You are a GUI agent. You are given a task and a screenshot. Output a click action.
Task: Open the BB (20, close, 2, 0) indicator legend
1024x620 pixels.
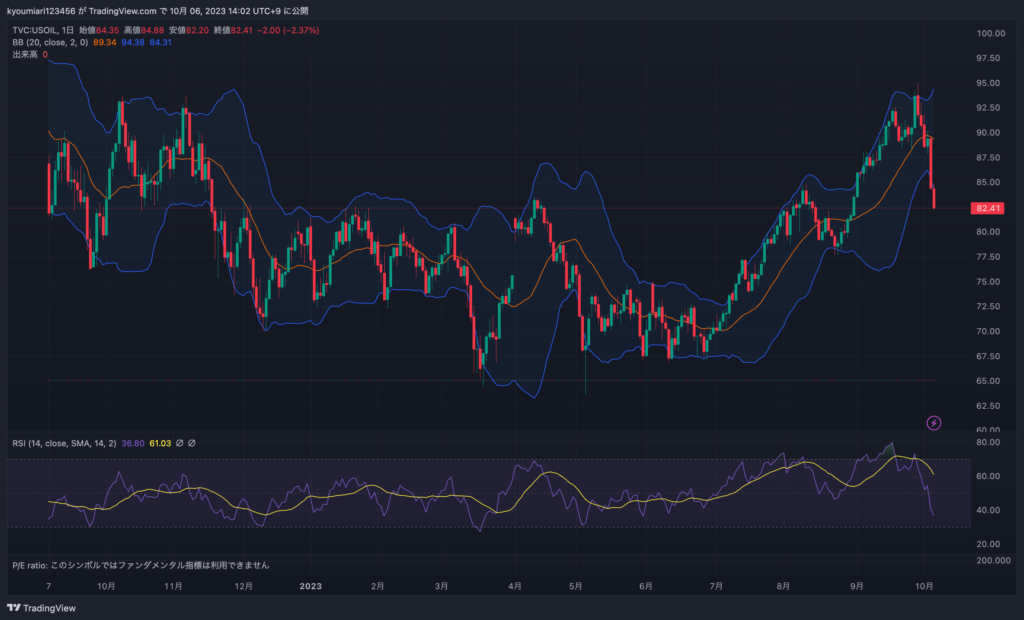point(50,42)
